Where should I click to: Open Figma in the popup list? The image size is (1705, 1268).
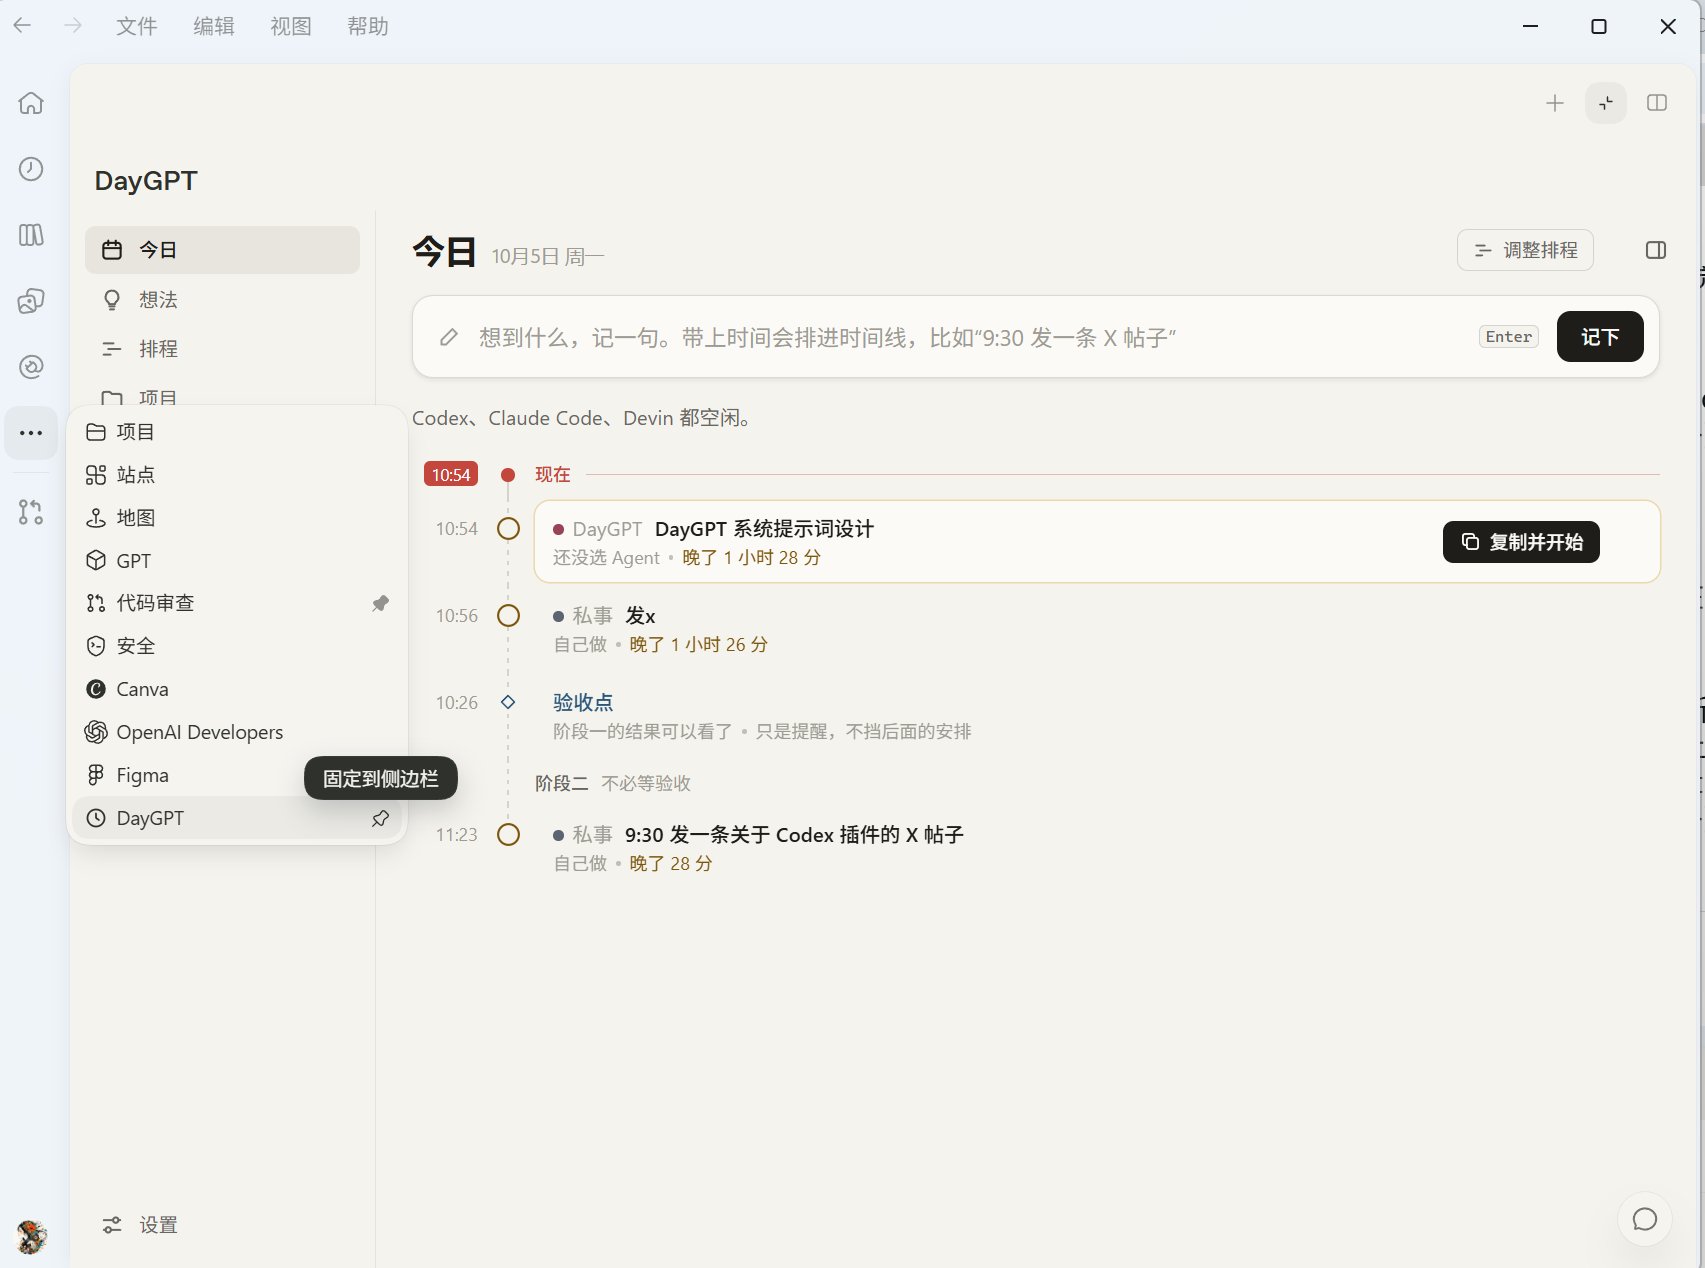[x=237, y=775]
